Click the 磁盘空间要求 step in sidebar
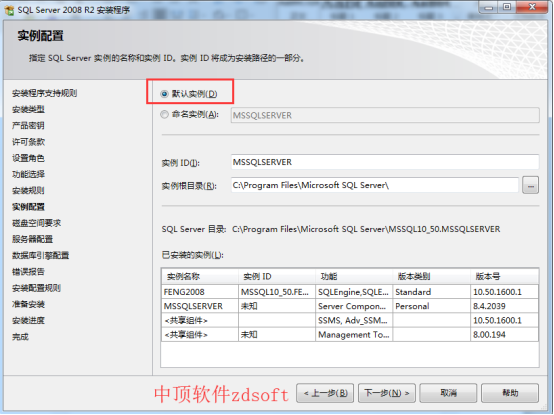 click(36, 223)
